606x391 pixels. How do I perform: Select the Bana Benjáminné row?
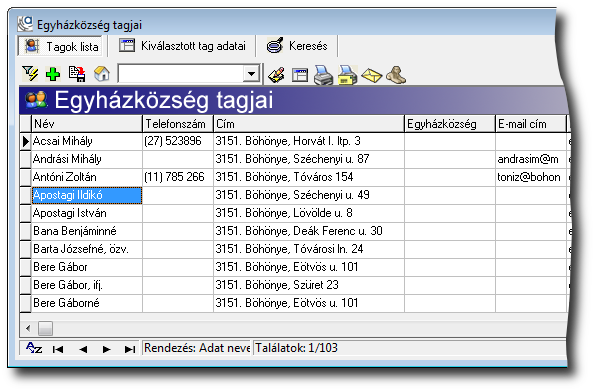click(293, 231)
